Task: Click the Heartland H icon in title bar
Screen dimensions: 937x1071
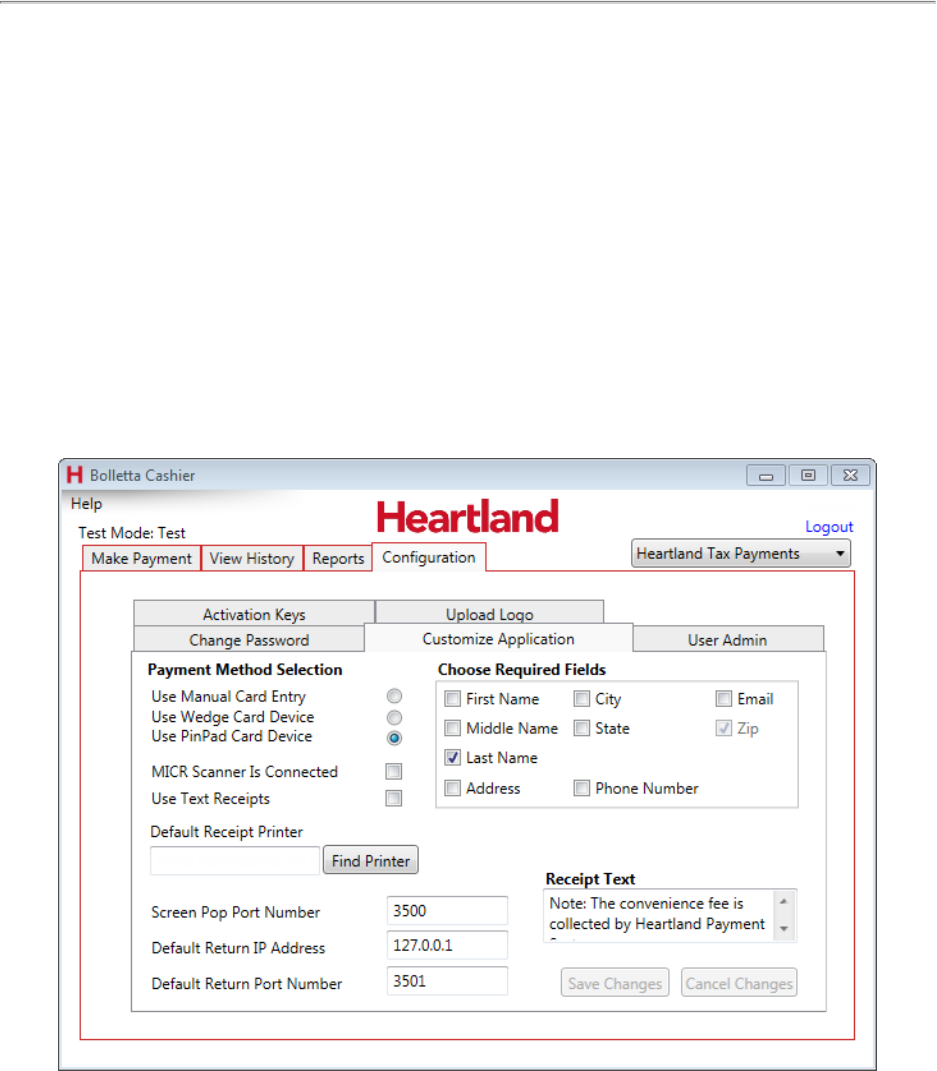Action: pos(74,475)
